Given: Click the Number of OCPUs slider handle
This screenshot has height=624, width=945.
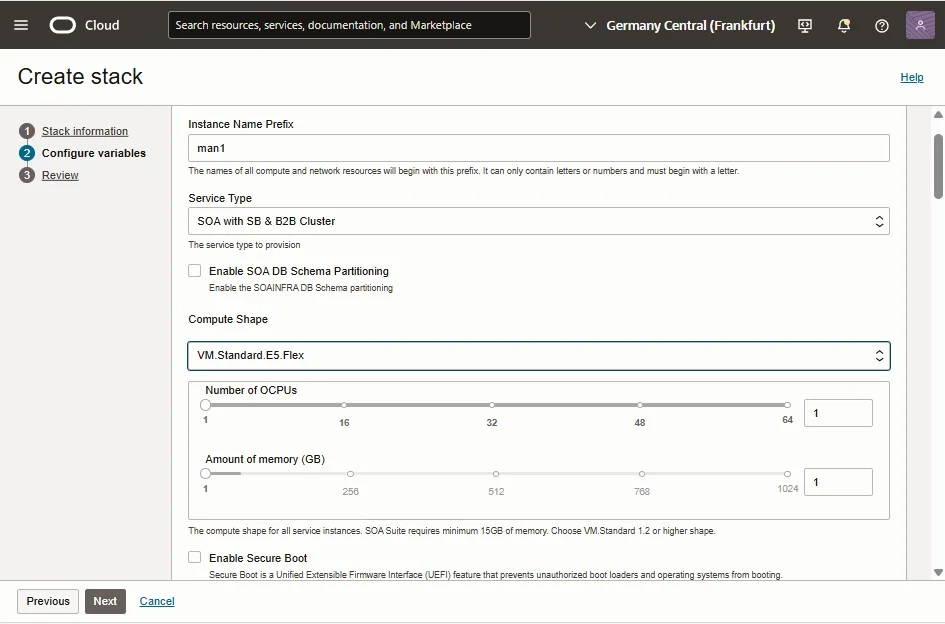Looking at the screenshot, I should (x=206, y=405).
